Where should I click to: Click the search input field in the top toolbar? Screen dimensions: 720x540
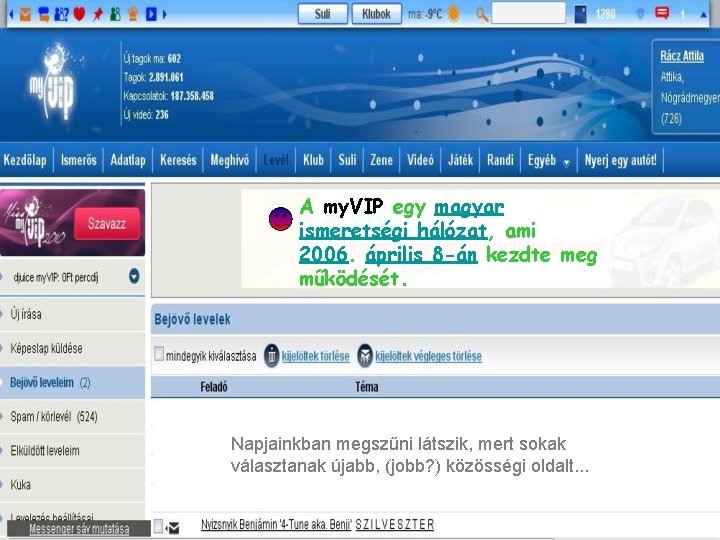529,13
